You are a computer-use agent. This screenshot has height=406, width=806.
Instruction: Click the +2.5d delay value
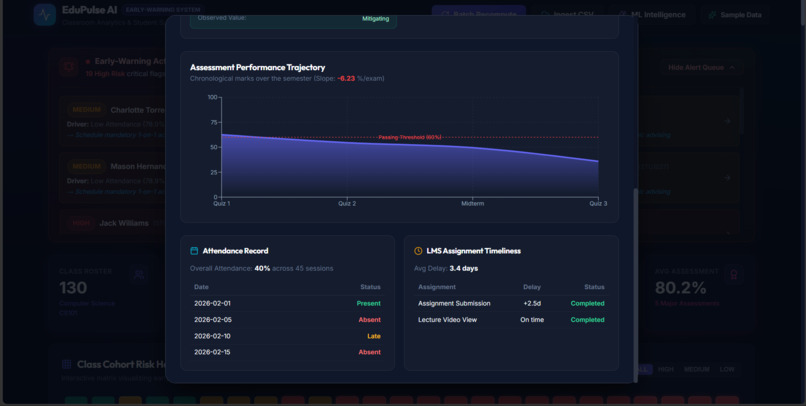point(532,303)
